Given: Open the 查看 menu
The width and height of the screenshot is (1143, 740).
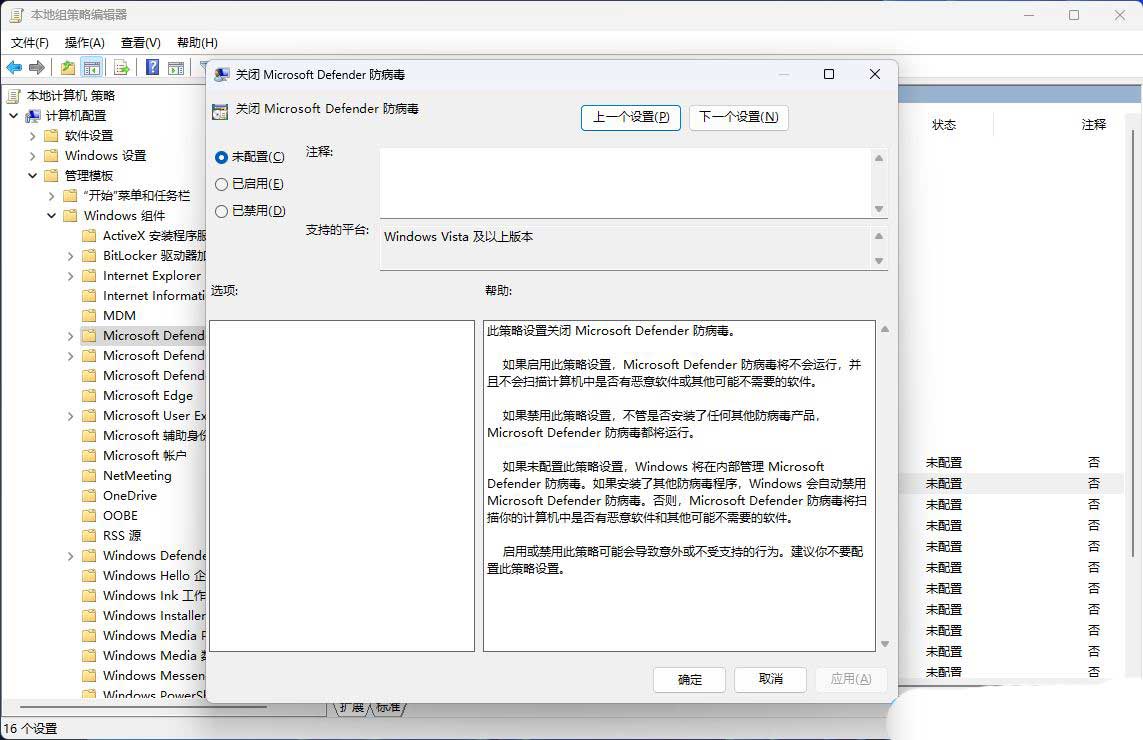Looking at the screenshot, I should click(139, 42).
